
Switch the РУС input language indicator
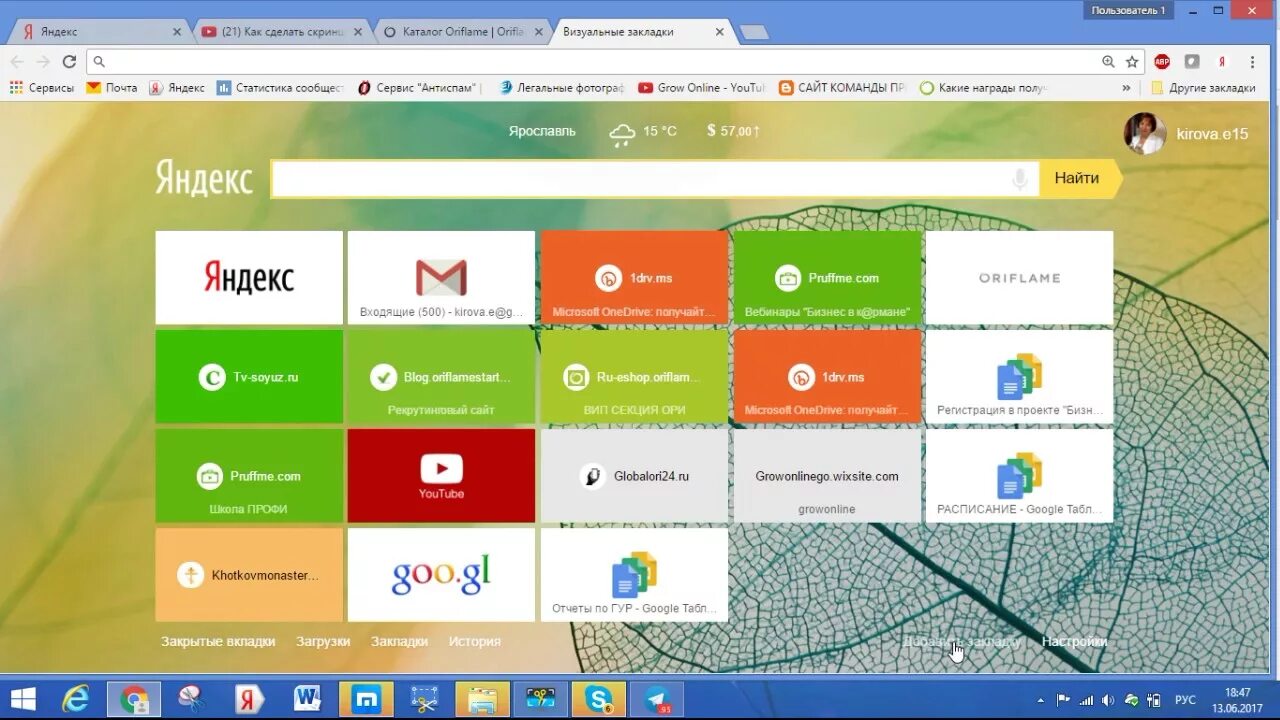pos(1185,700)
